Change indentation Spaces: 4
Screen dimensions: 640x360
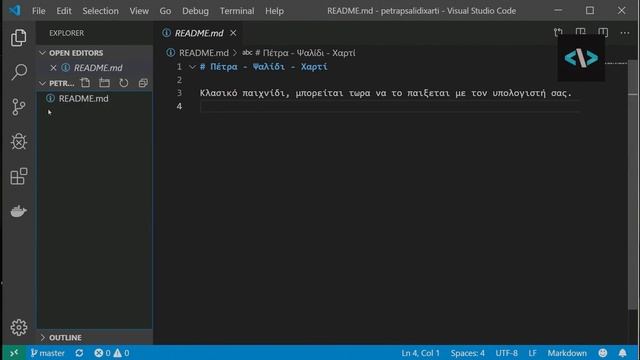[x=468, y=353]
